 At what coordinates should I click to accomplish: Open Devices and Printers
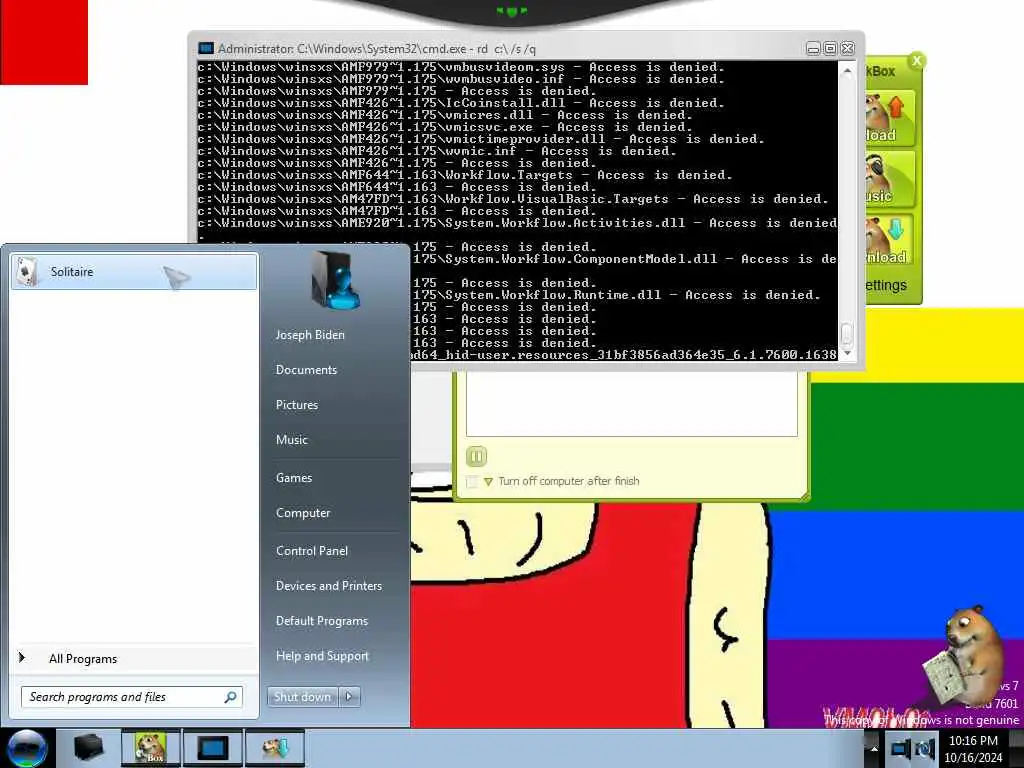(x=328, y=586)
